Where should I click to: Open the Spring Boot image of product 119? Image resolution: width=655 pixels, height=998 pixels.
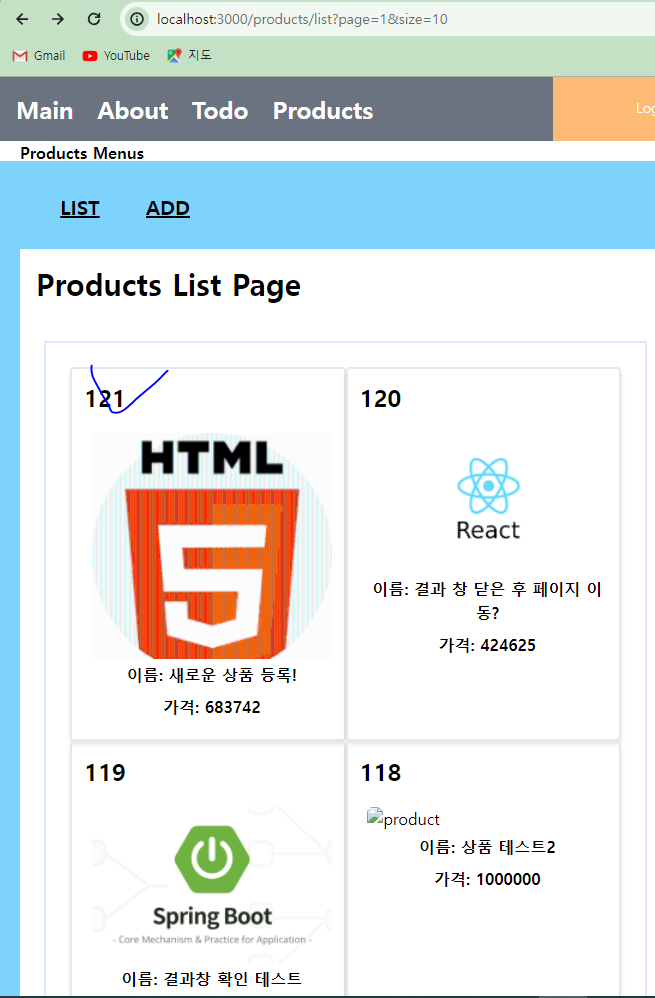point(212,883)
